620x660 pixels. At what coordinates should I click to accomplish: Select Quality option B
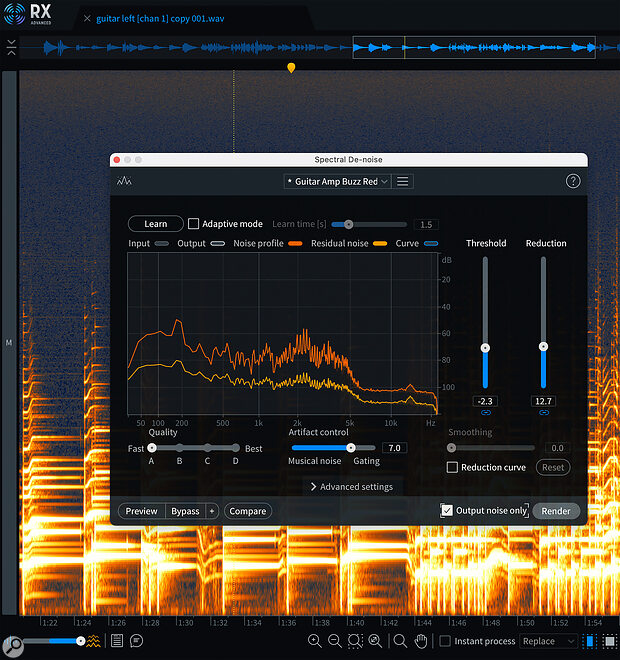click(x=180, y=447)
